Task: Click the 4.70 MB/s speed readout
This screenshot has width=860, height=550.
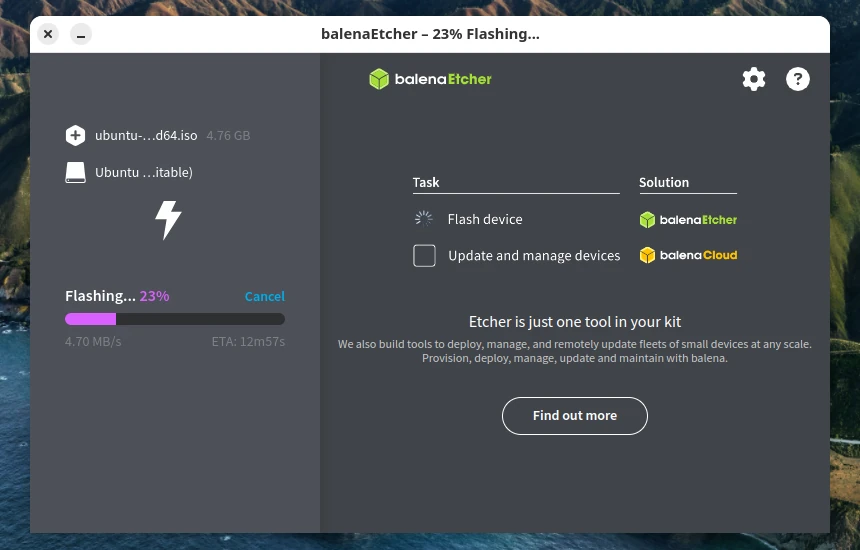Action: [x=93, y=342]
